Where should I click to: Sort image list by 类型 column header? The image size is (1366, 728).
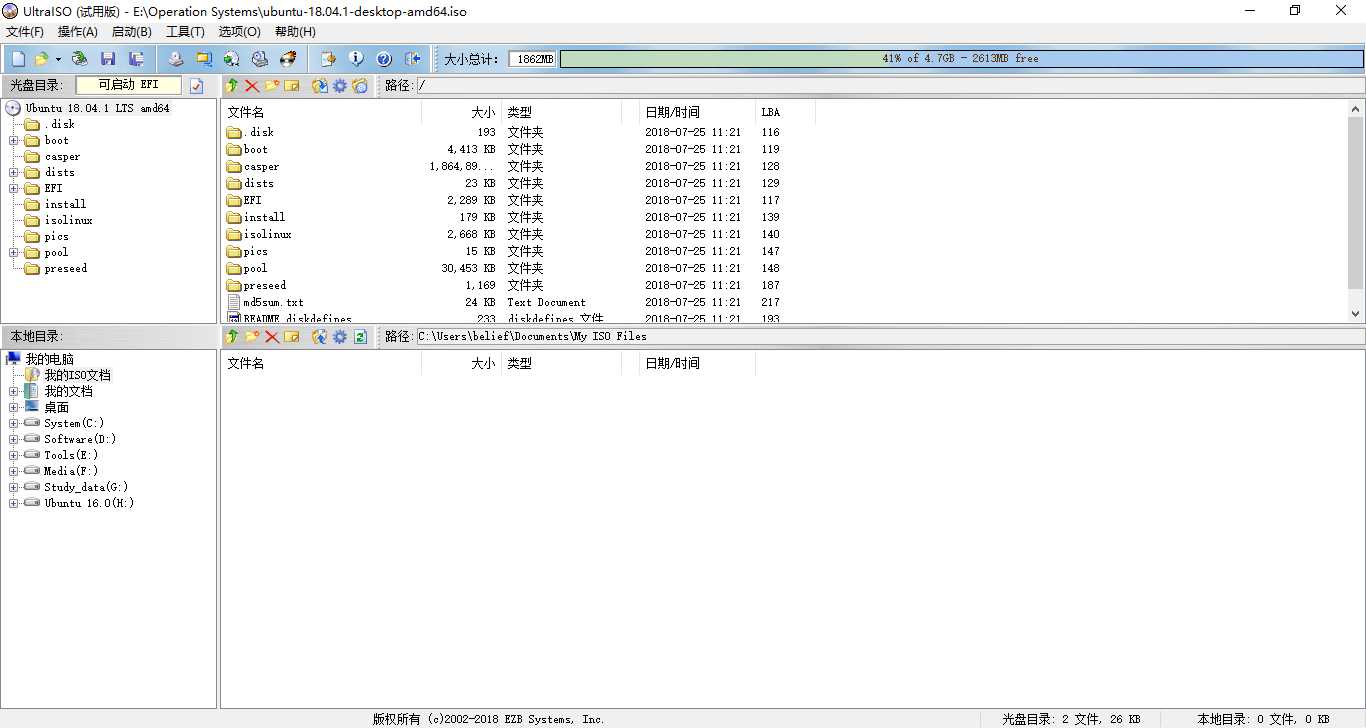pyautogui.click(x=561, y=112)
